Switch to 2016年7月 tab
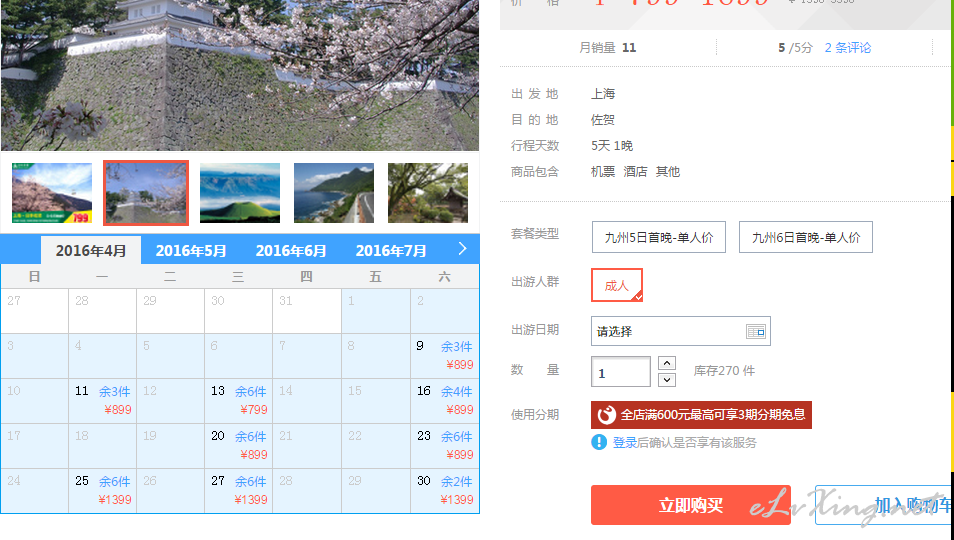This screenshot has height=540, width=954. pyautogui.click(x=391, y=251)
